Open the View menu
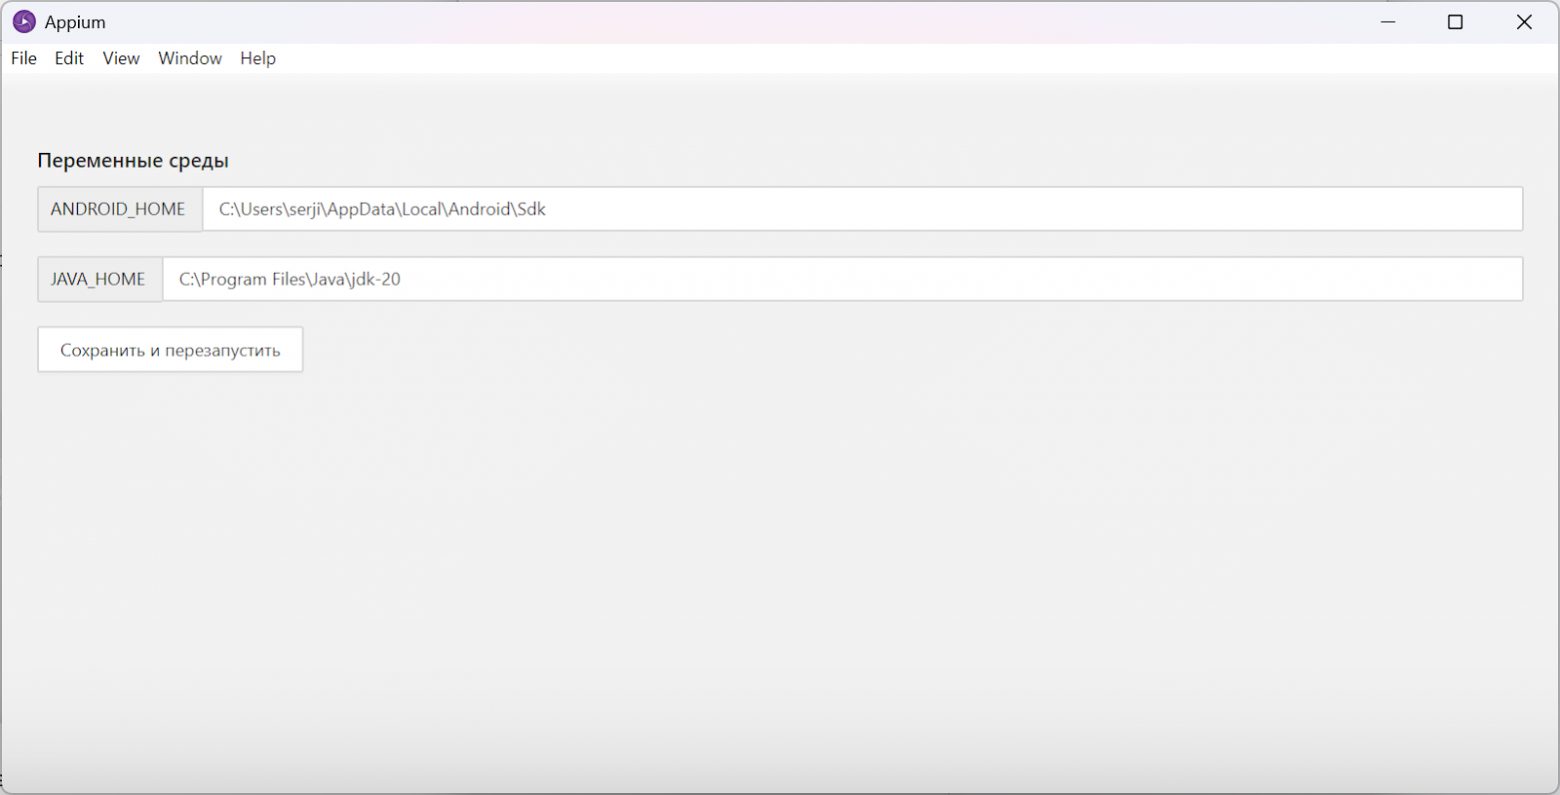Image resolution: width=1560 pixels, height=795 pixels. click(x=121, y=58)
